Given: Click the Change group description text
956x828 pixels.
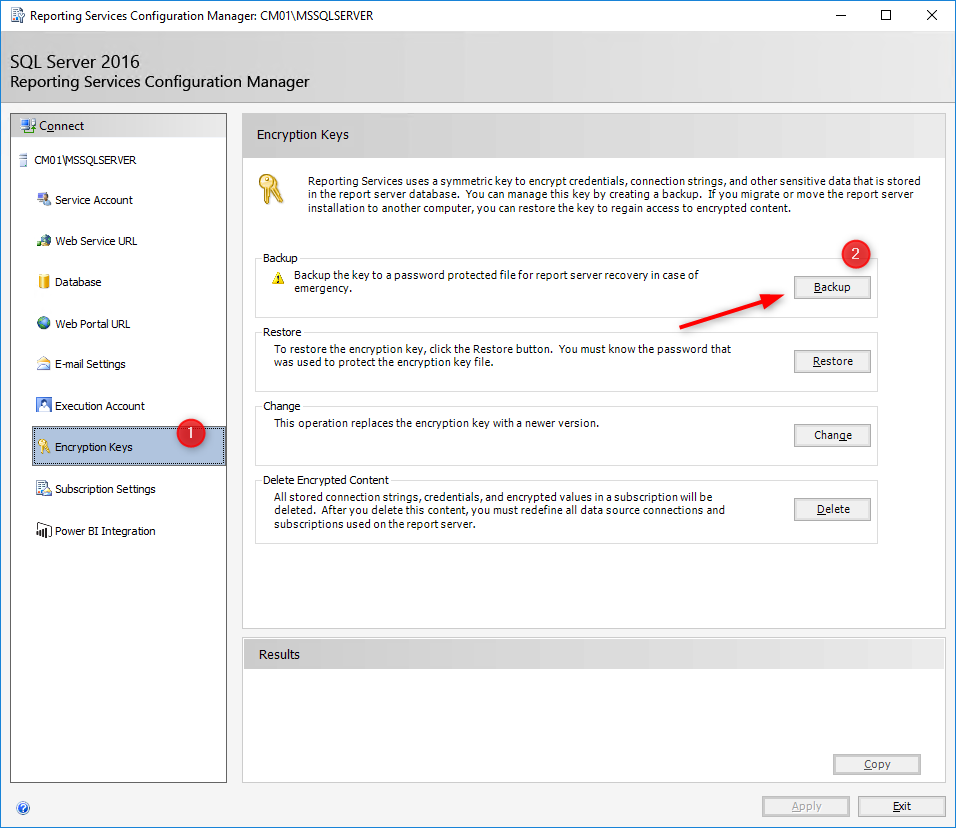Looking at the screenshot, I should click(437, 423).
